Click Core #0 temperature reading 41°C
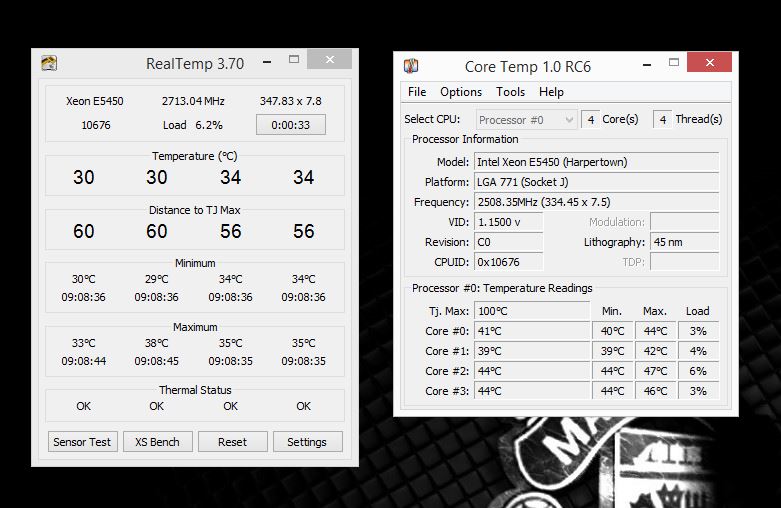Image resolution: width=781 pixels, height=508 pixels. coord(532,331)
